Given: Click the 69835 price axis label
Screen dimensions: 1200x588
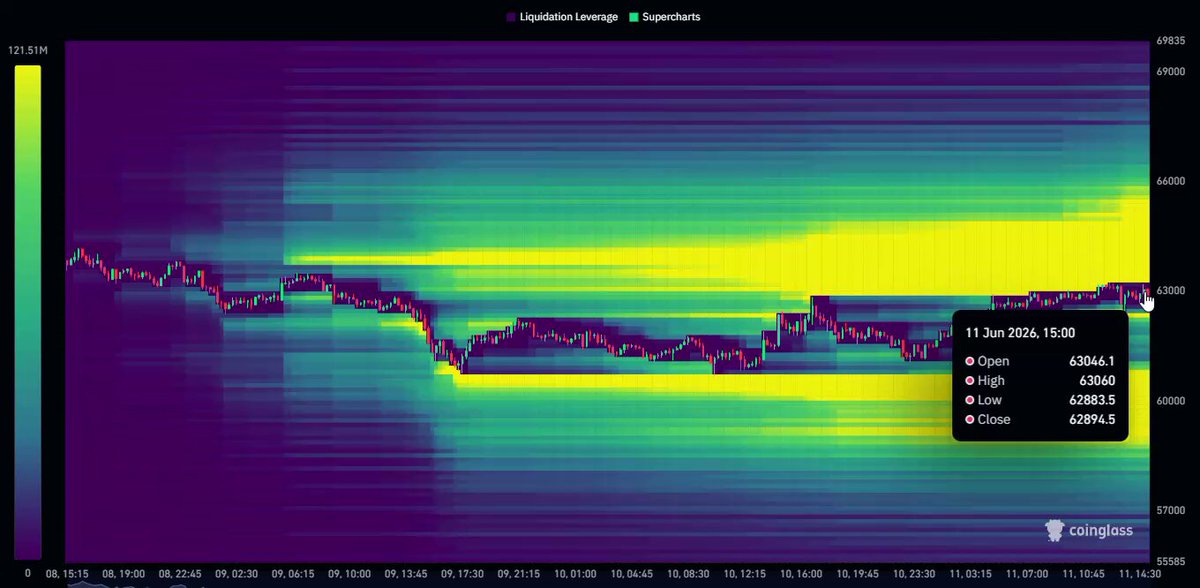Looking at the screenshot, I should (x=1170, y=42).
